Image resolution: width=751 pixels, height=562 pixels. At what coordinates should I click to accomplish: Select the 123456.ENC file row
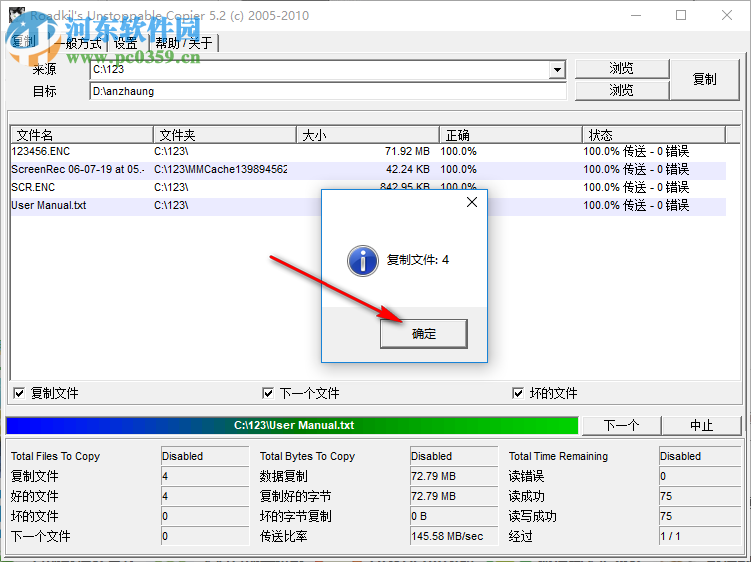click(x=368, y=151)
